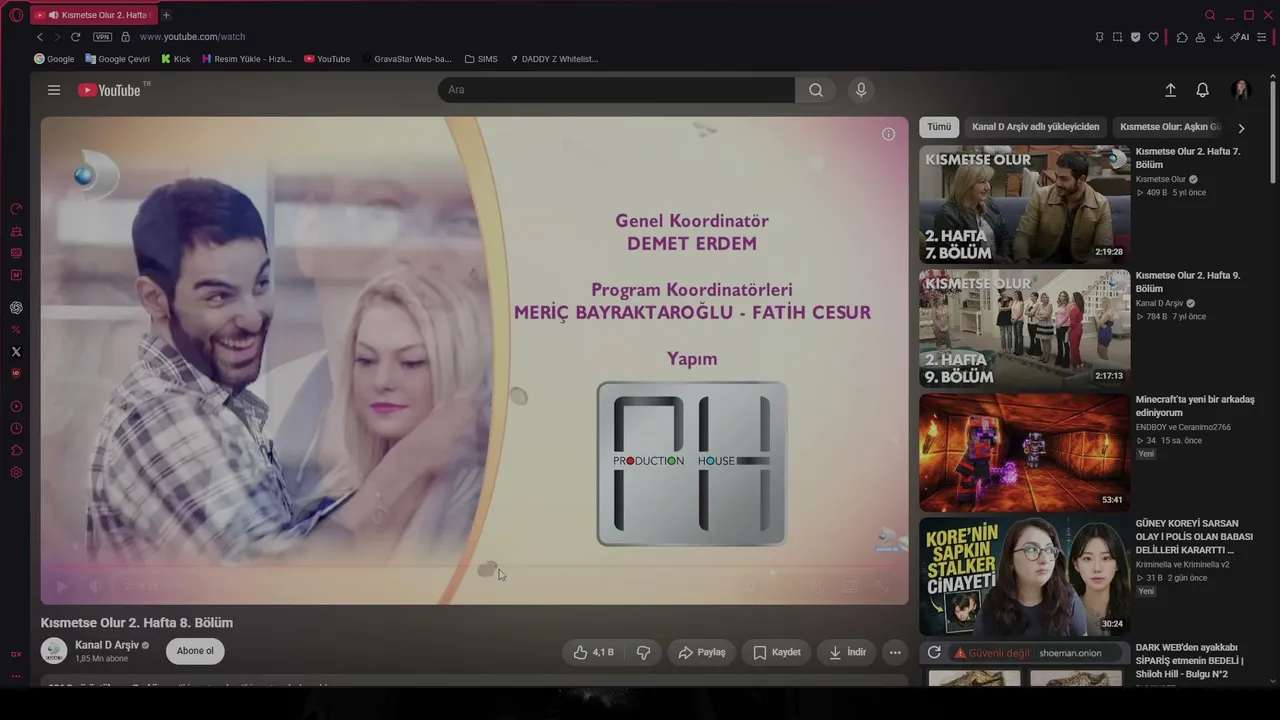1280x720 pixels.
Task: Click the browser search magnifier icon
Action: pos(1210,15)
